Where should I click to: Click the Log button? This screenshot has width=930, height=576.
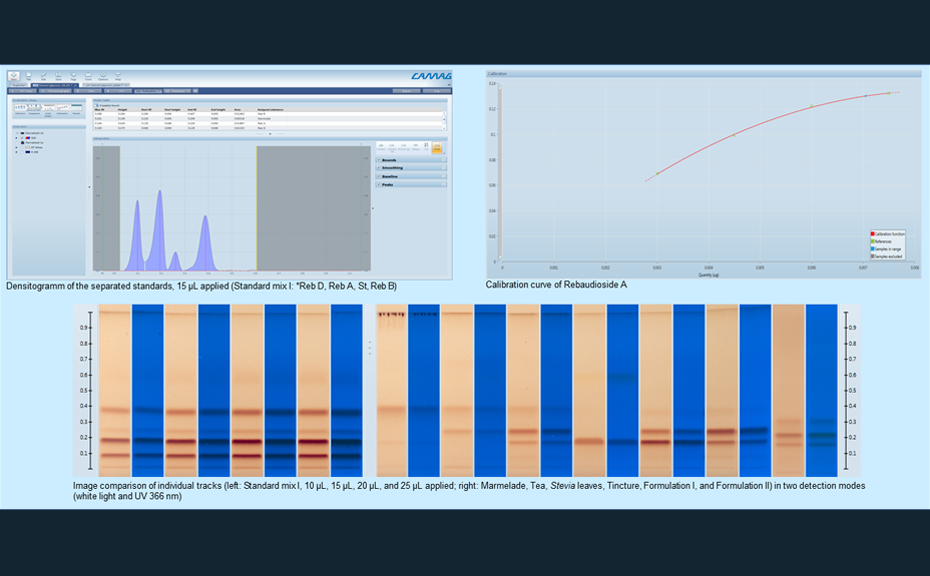click(436, 91)
